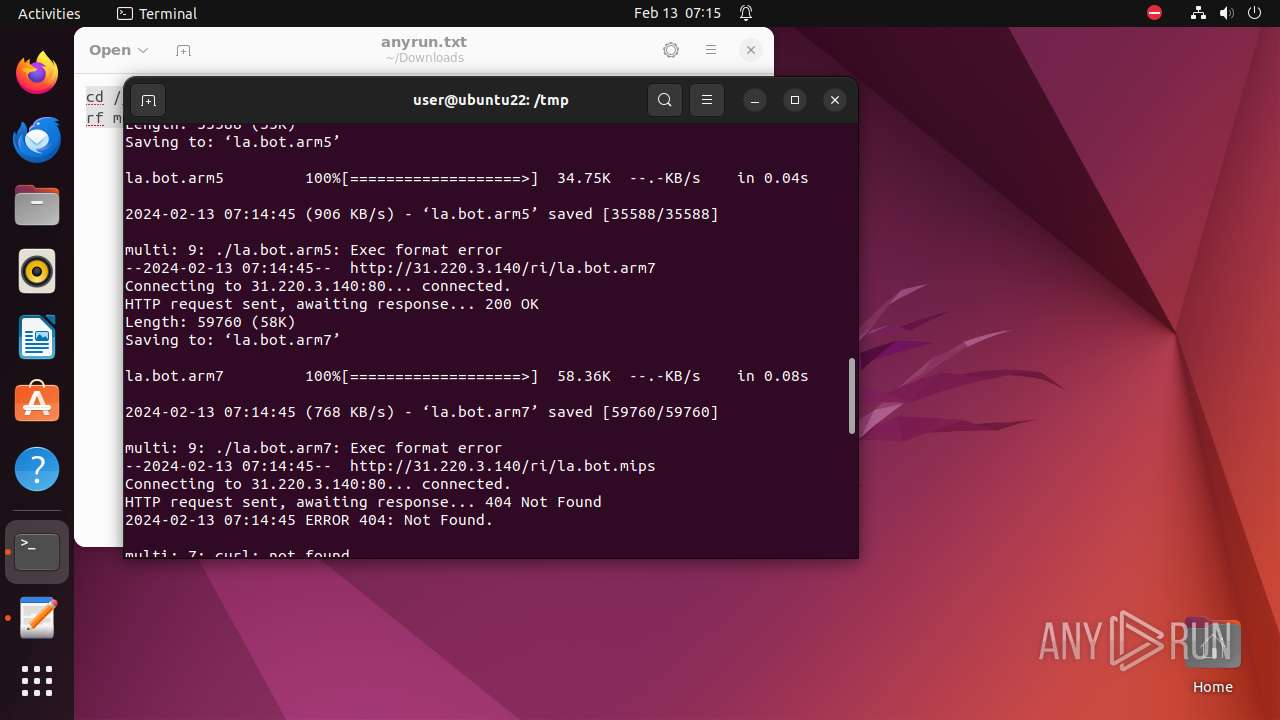Click la.bot.arm5 progress bar line
1280x720 pixels.
tap(467, 178)
